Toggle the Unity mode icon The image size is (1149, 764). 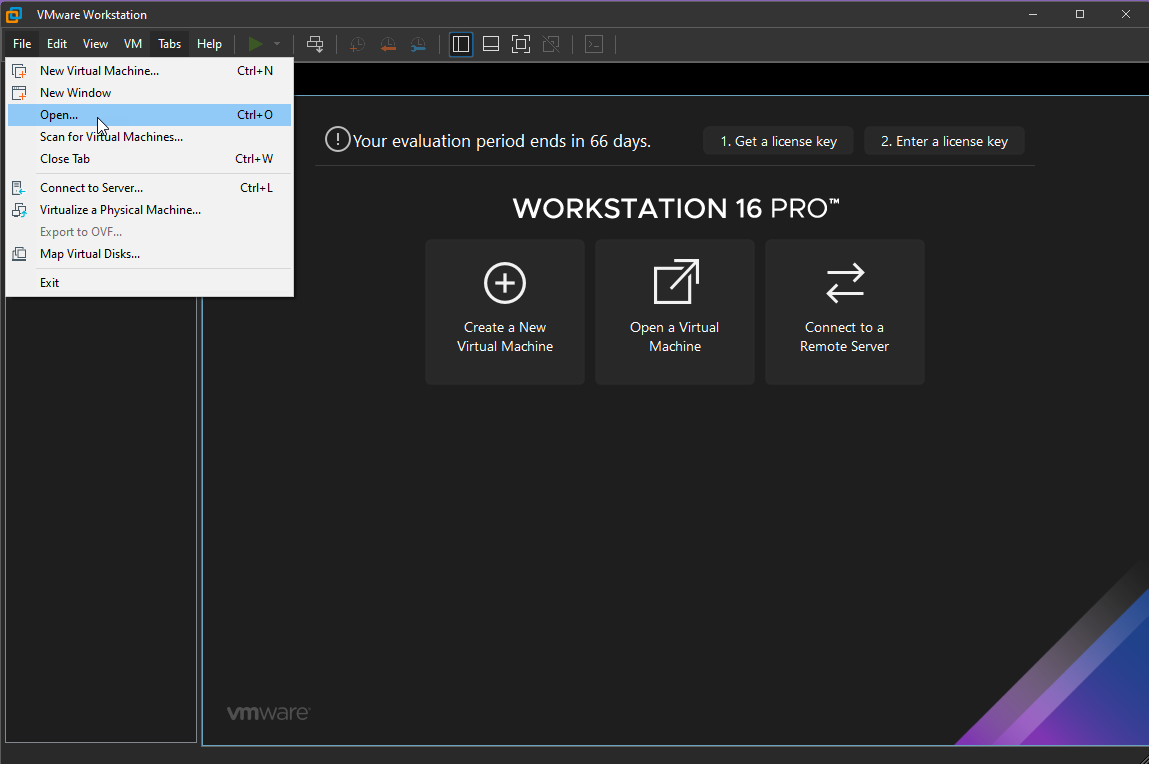click(551, 44)
